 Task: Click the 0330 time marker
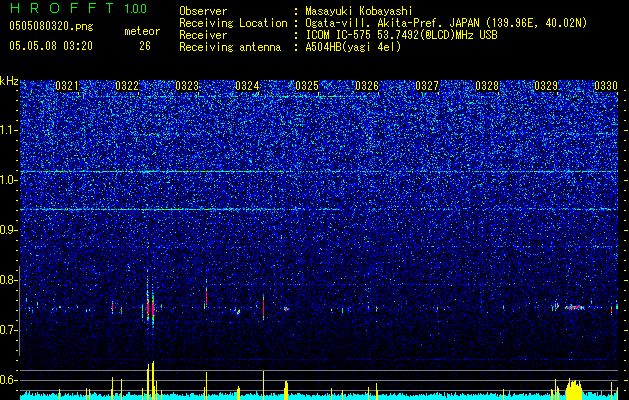pyautogui.click(x=606, y=85)
